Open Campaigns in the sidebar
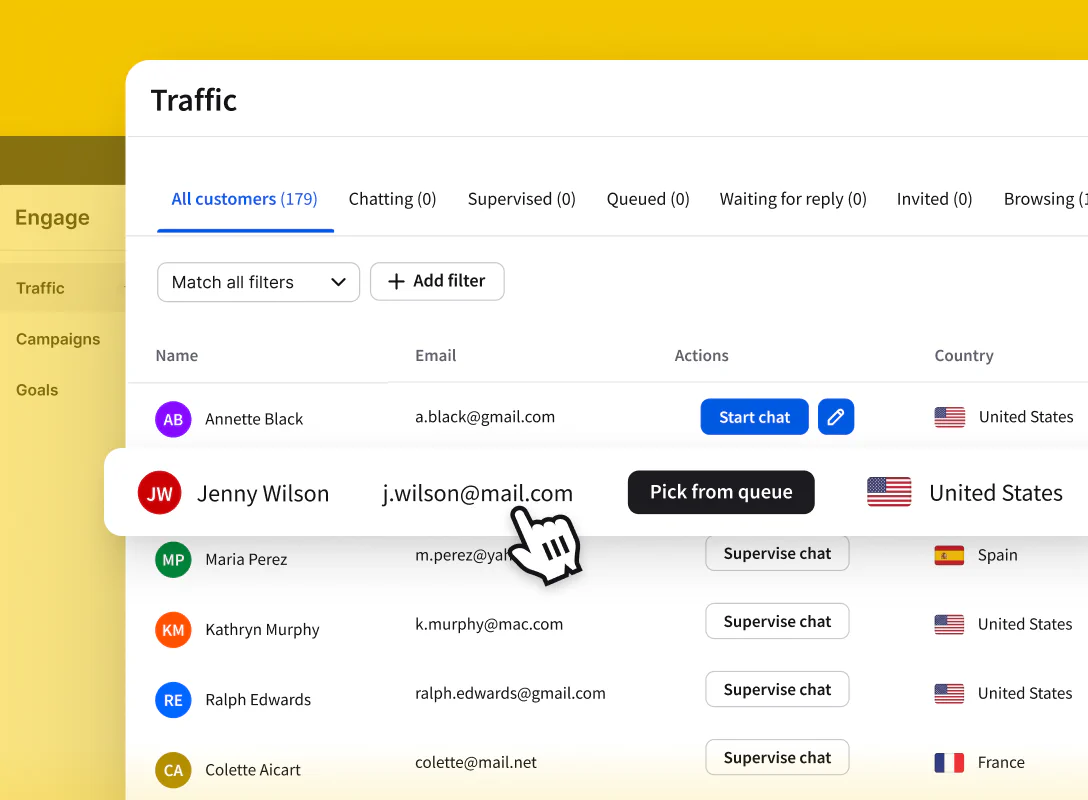 tap(57, 339)
